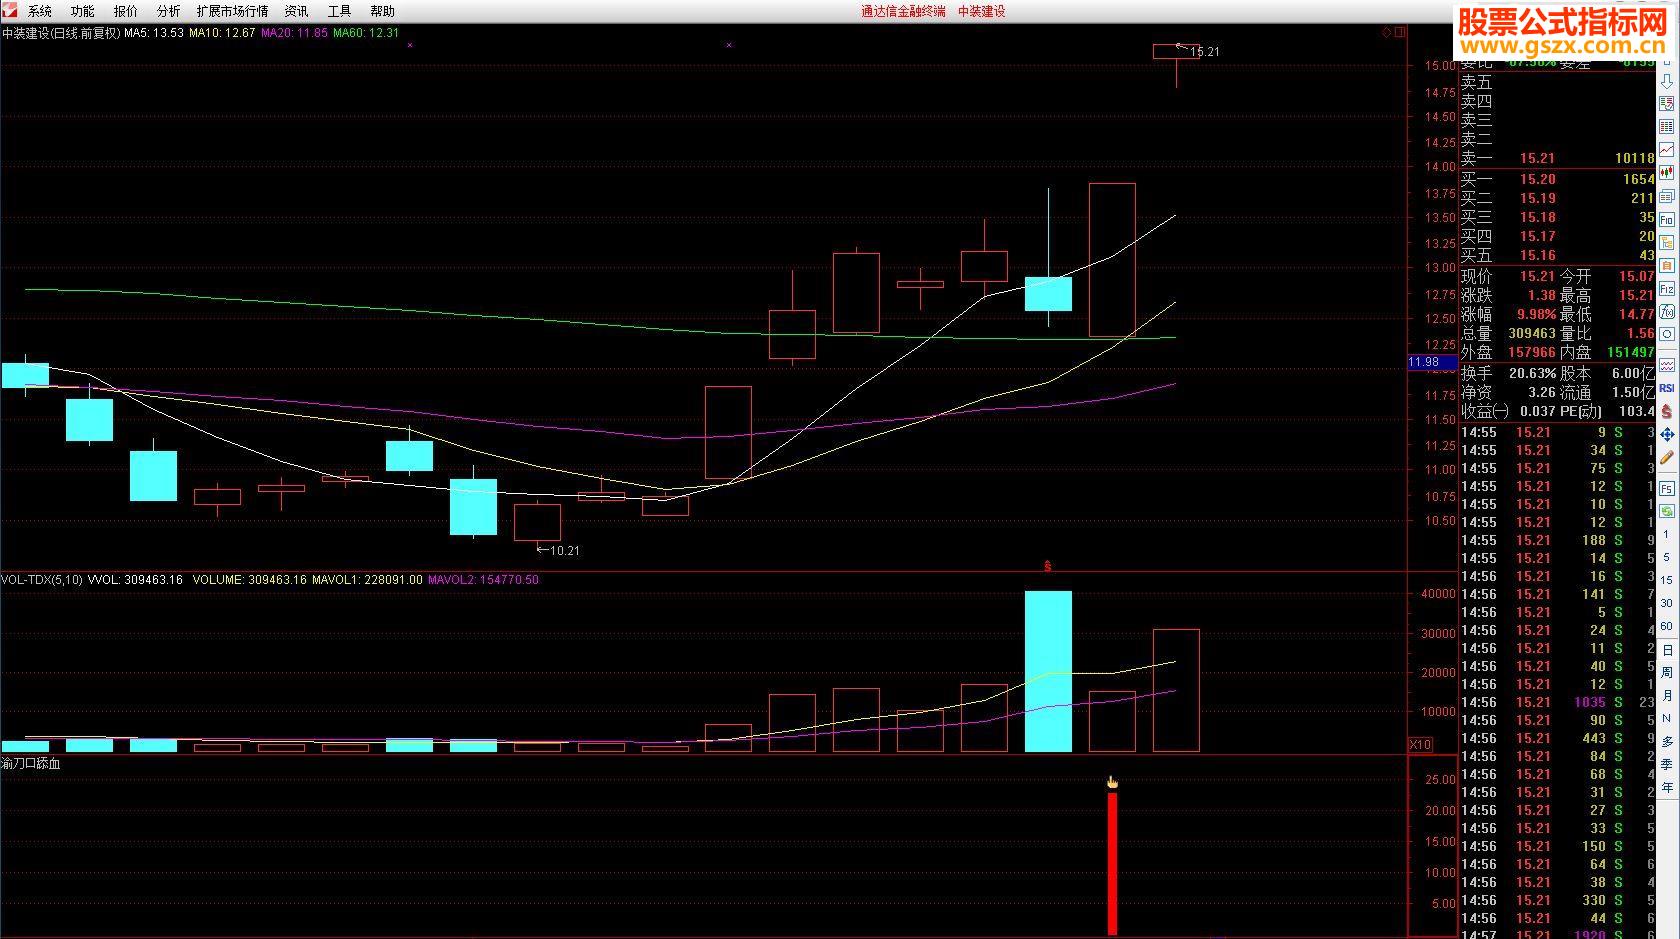Image resolution: width=1680 pixels, height=939 pixels.
Task: Click the diamond icon atop the chart
Action: point(1388,32)
